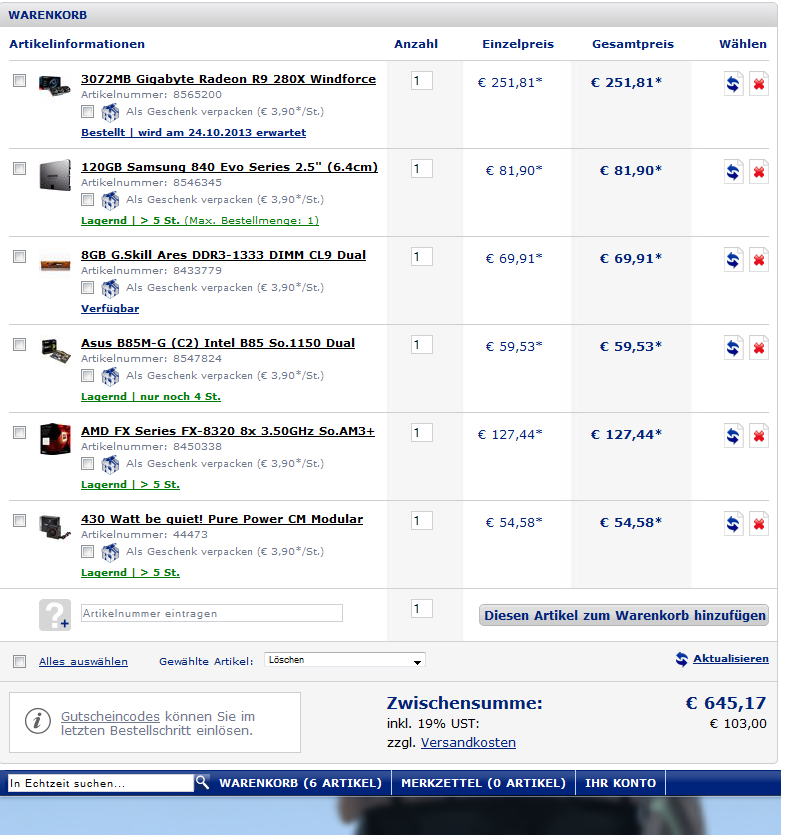
Task: Open Ihr Konto tab
Action: [x=620, y=783]
